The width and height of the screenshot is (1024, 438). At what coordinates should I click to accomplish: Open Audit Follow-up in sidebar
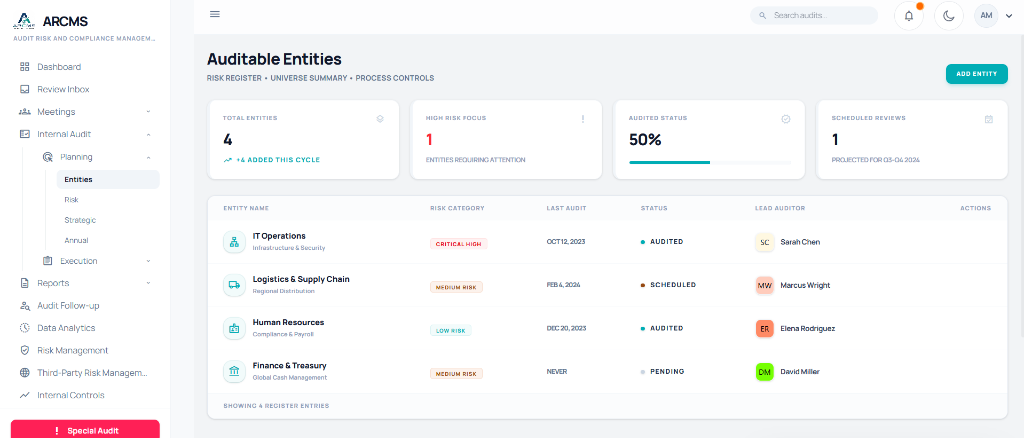(x=68, y=305)
